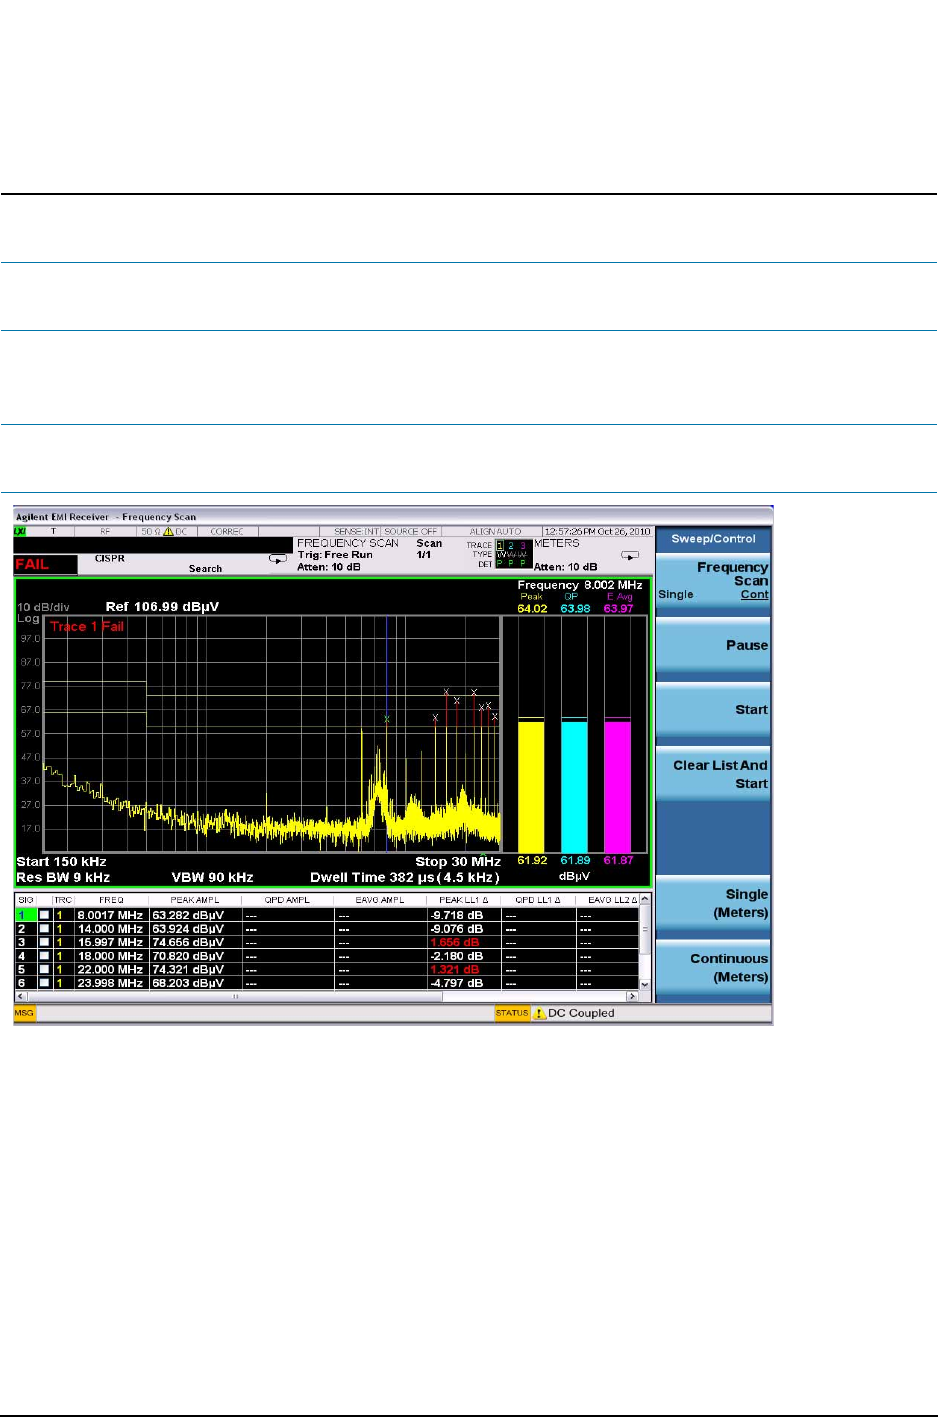The width and height of the screenshot is (938, 1417).
Task: Click the signal list down scroll arrow
Action: pyautogui.click(x=645, y=985)
